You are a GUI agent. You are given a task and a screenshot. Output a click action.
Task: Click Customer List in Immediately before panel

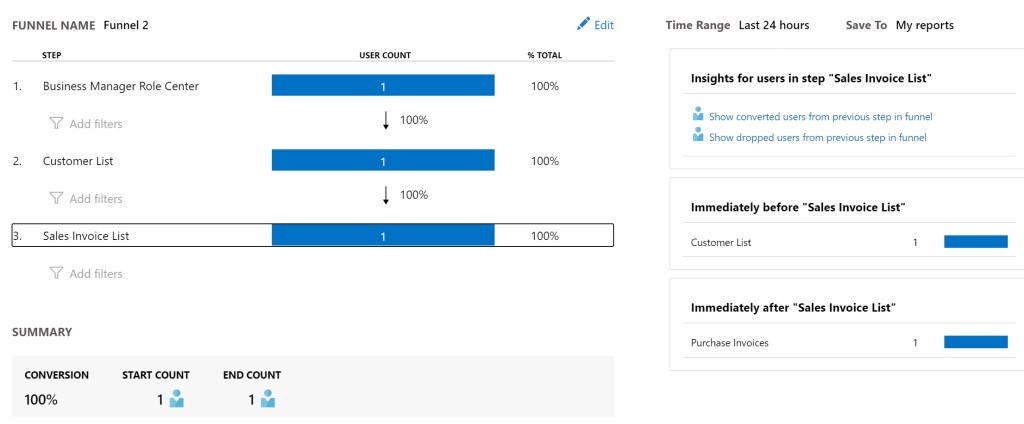(720, 243)
